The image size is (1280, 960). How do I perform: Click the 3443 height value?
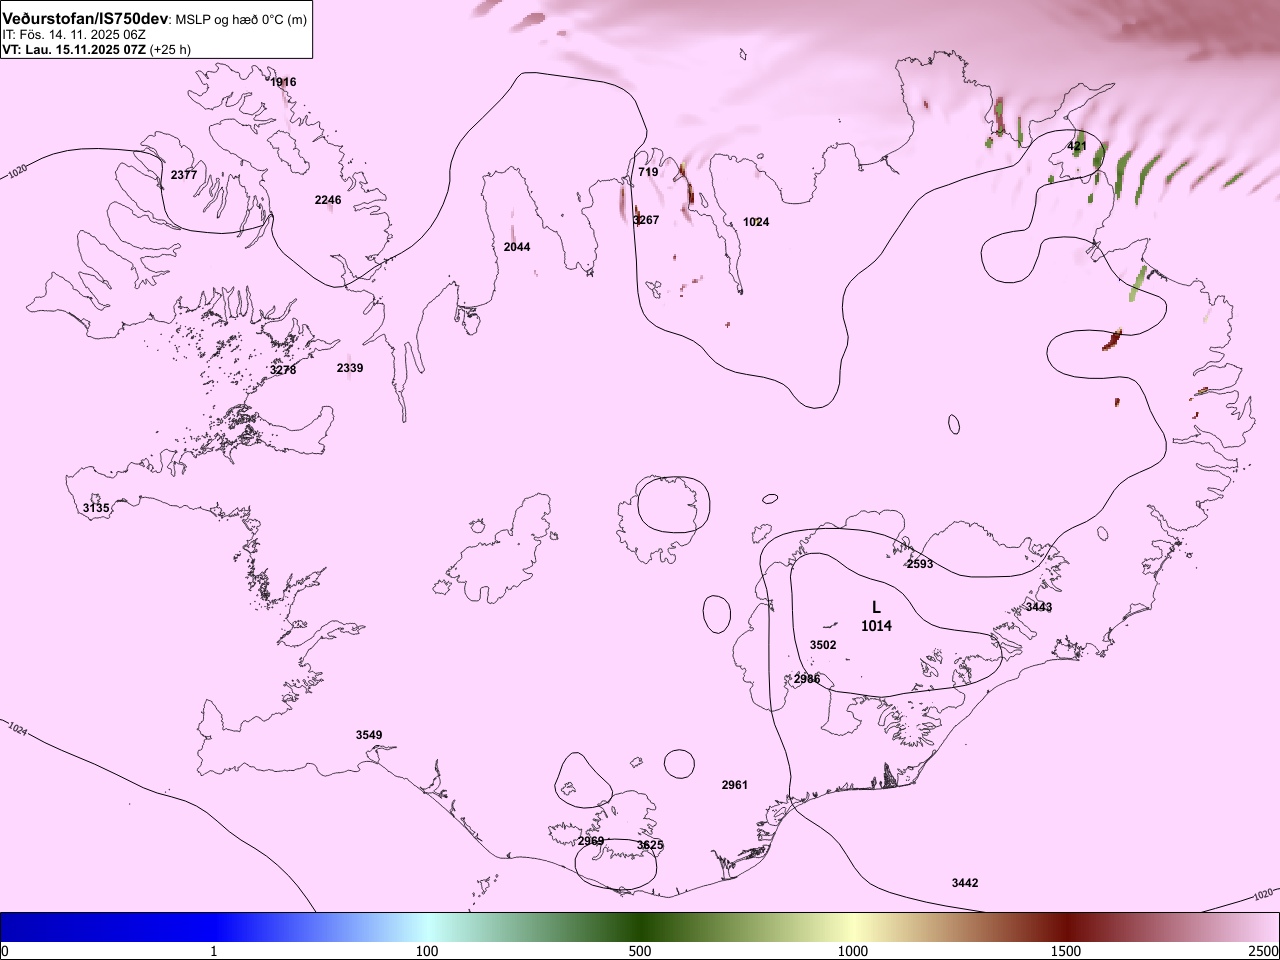point(1039,607)
